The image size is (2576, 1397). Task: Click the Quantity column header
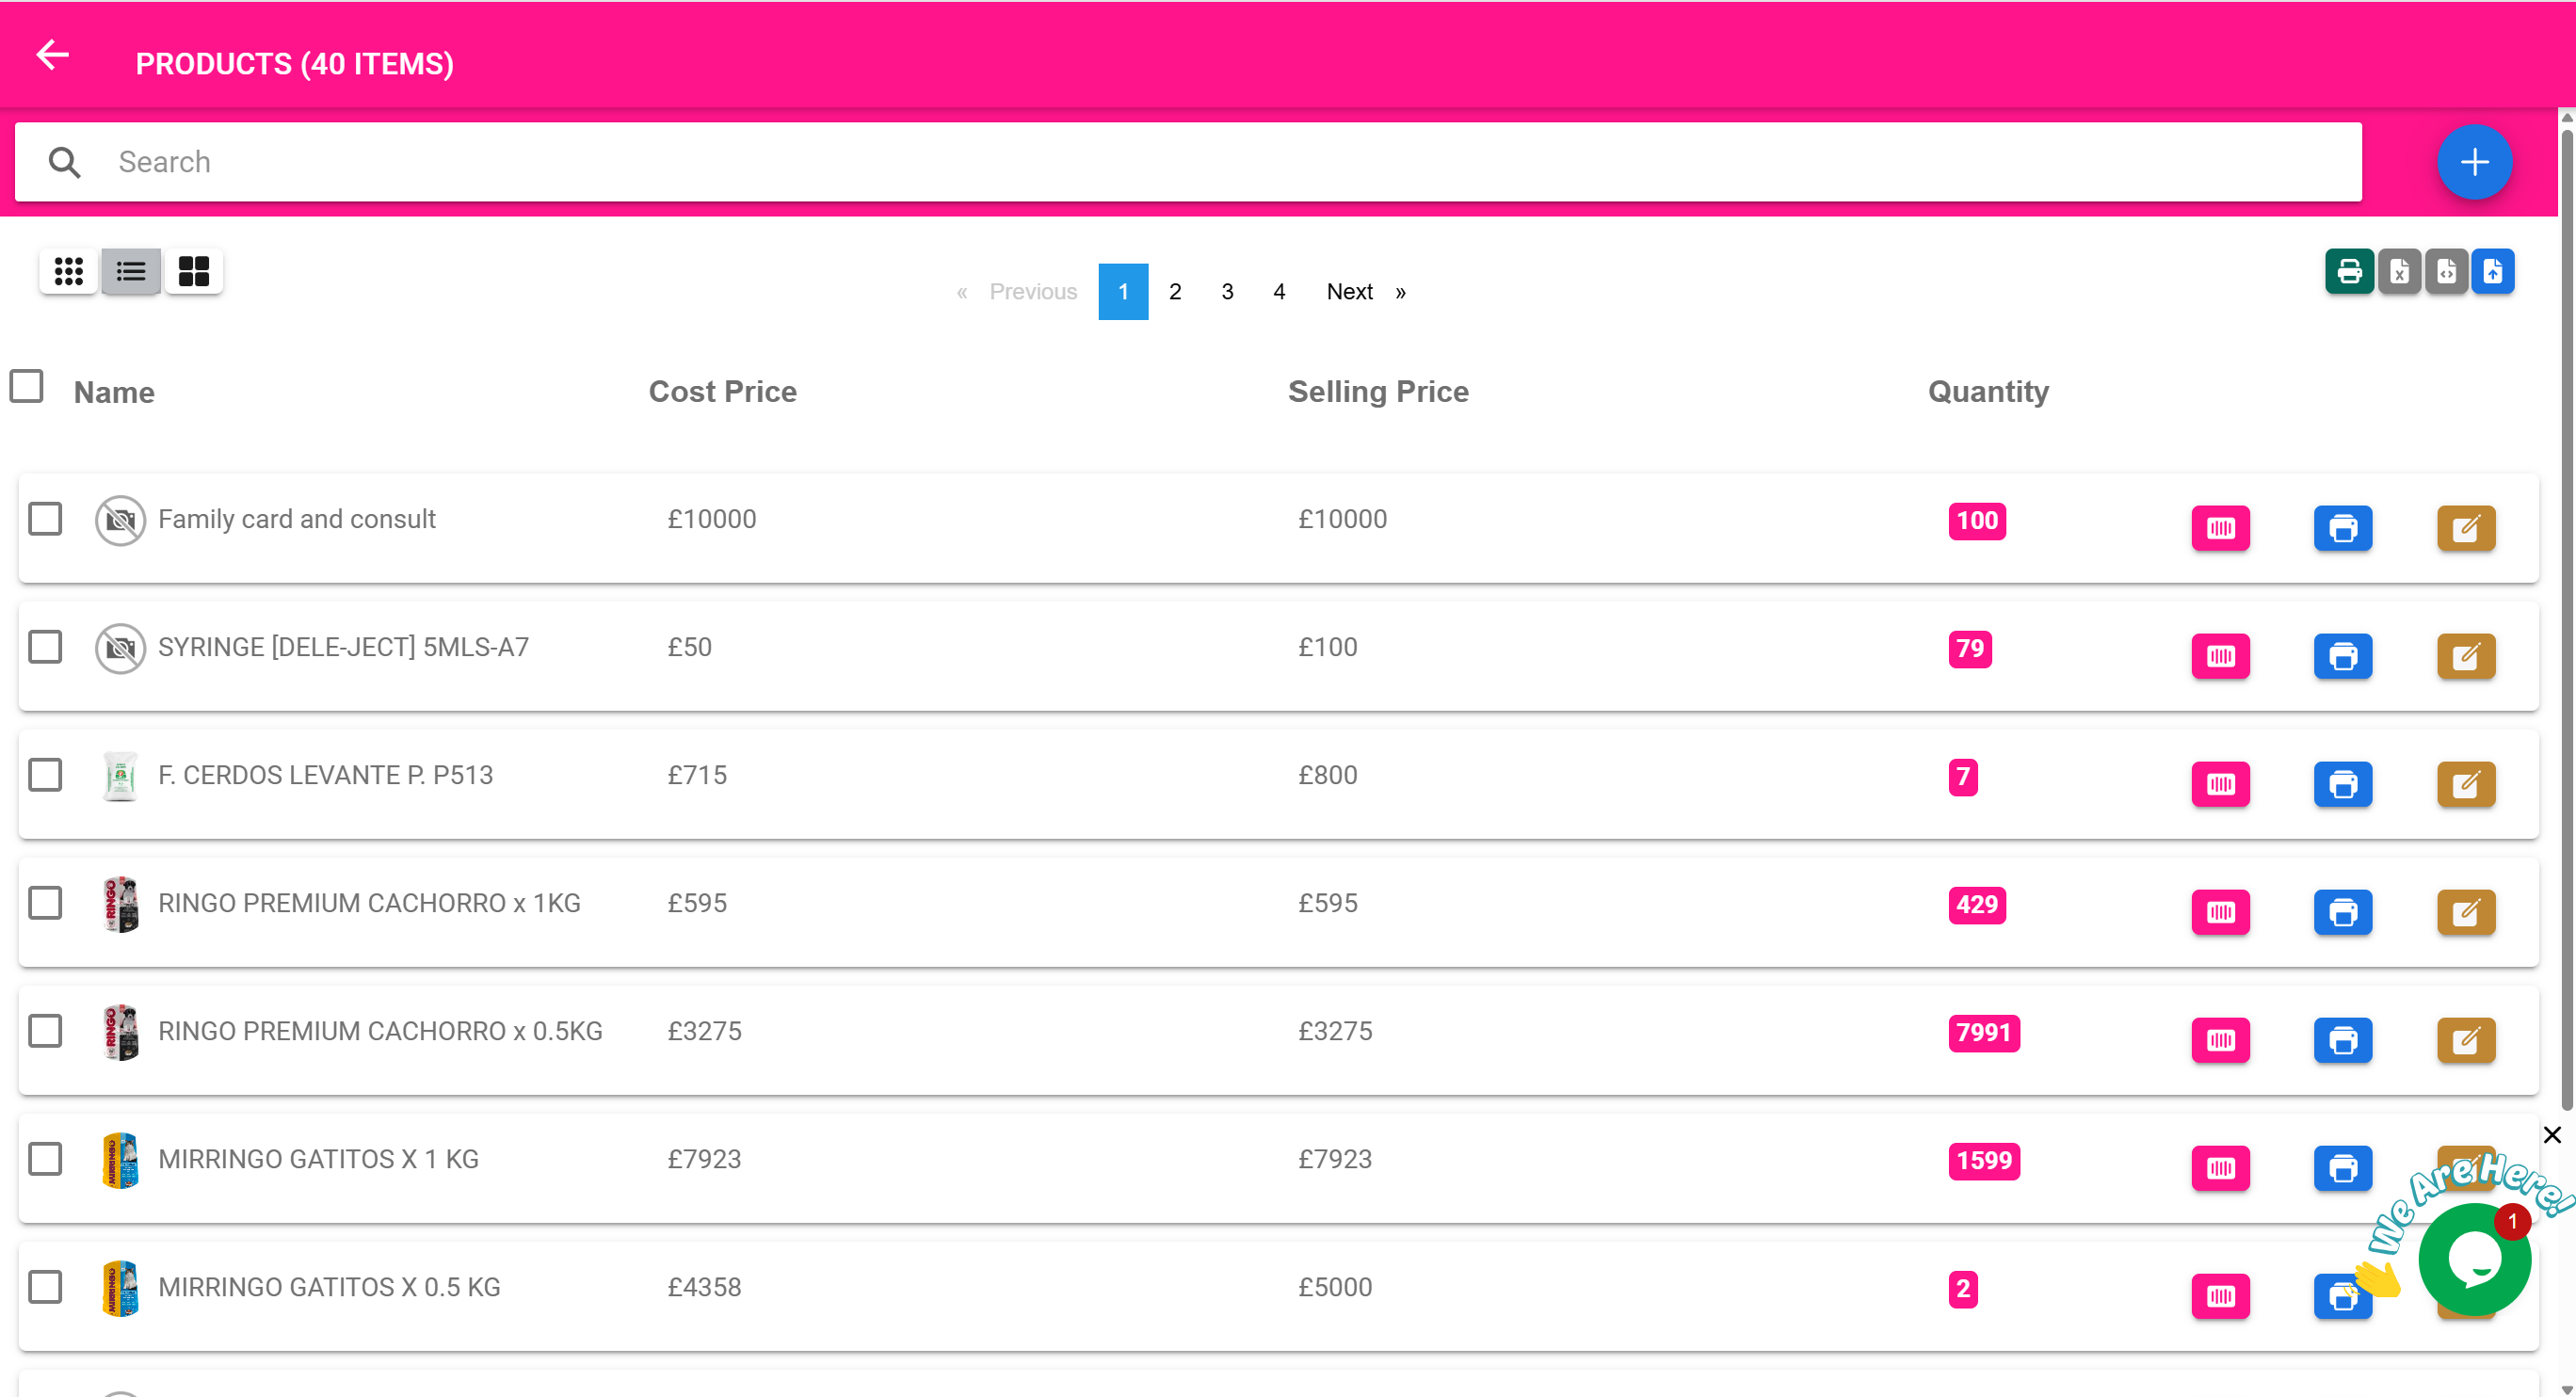coord(1988,392)
